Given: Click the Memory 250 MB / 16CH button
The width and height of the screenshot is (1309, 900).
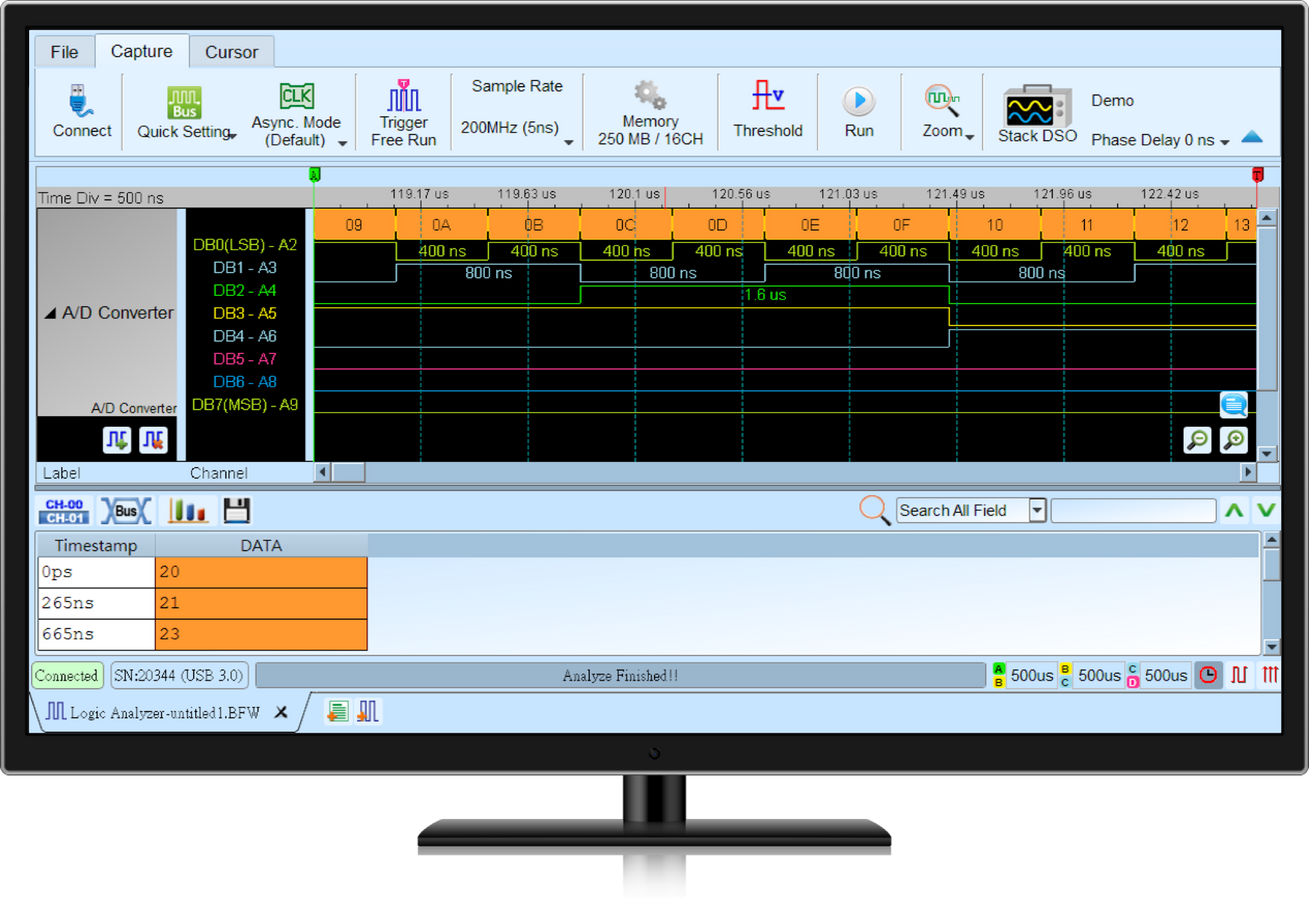Looking at the screenshot, I should 649,110.
